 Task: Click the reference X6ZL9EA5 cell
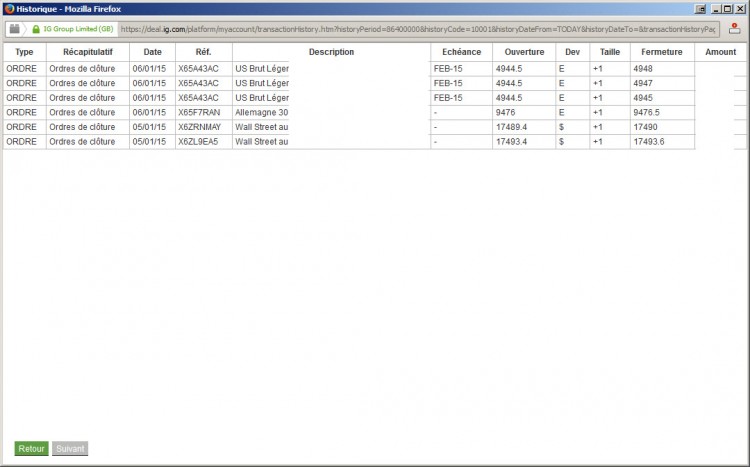[x=203, y=142]
